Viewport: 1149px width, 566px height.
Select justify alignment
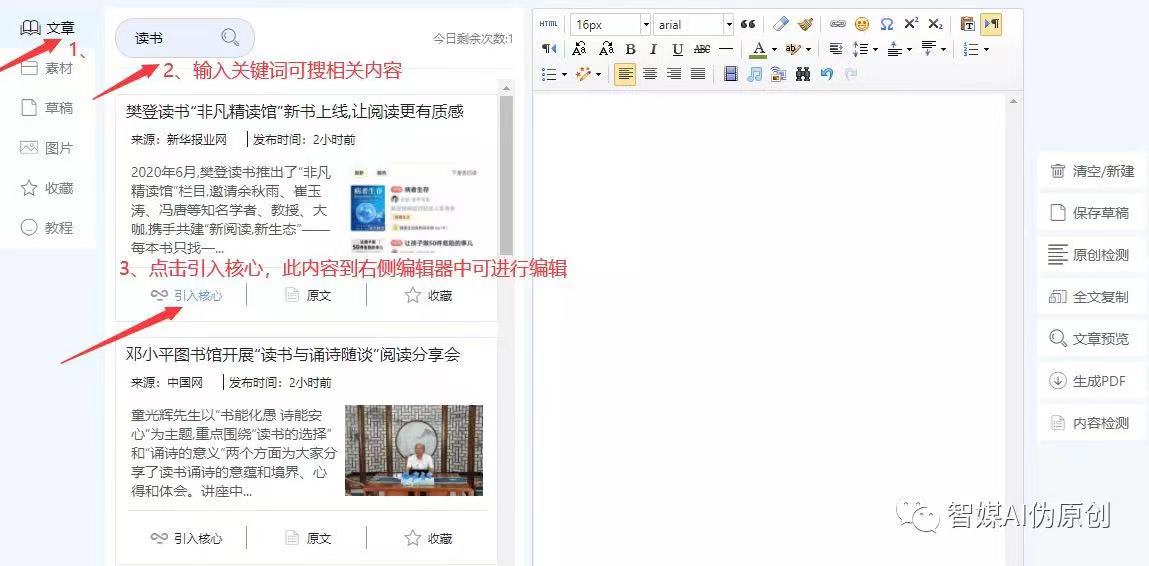click(698, 74)
